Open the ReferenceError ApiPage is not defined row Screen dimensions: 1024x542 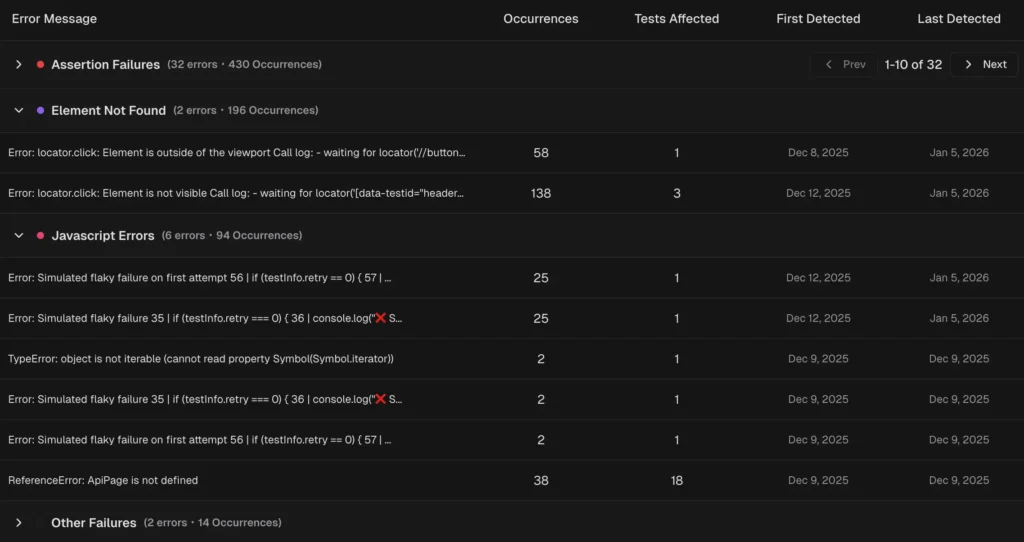point(103,481)
